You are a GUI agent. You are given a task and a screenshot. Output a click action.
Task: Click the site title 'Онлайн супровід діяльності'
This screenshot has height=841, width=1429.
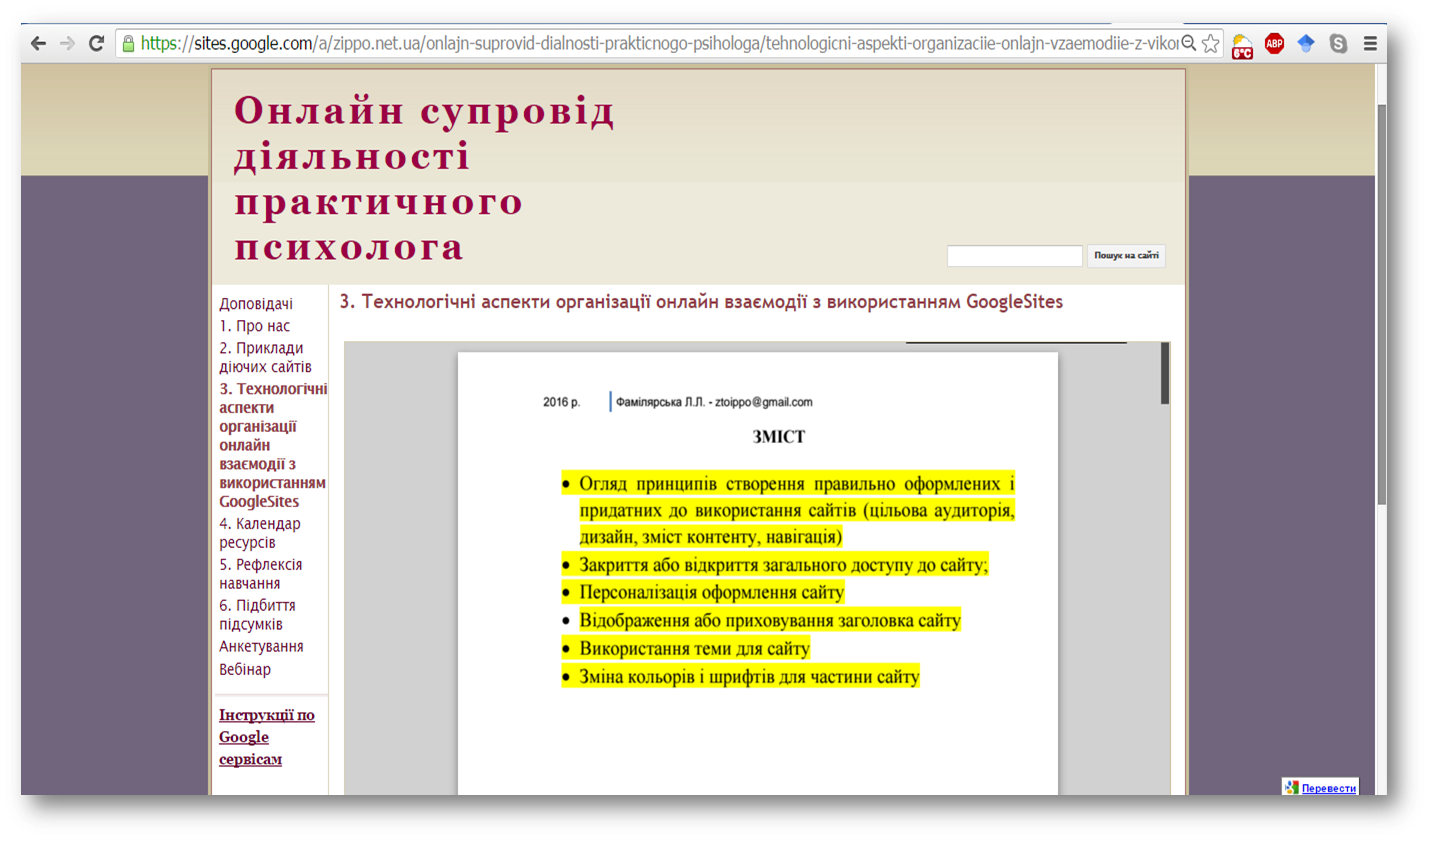click(x=424, y=179)
